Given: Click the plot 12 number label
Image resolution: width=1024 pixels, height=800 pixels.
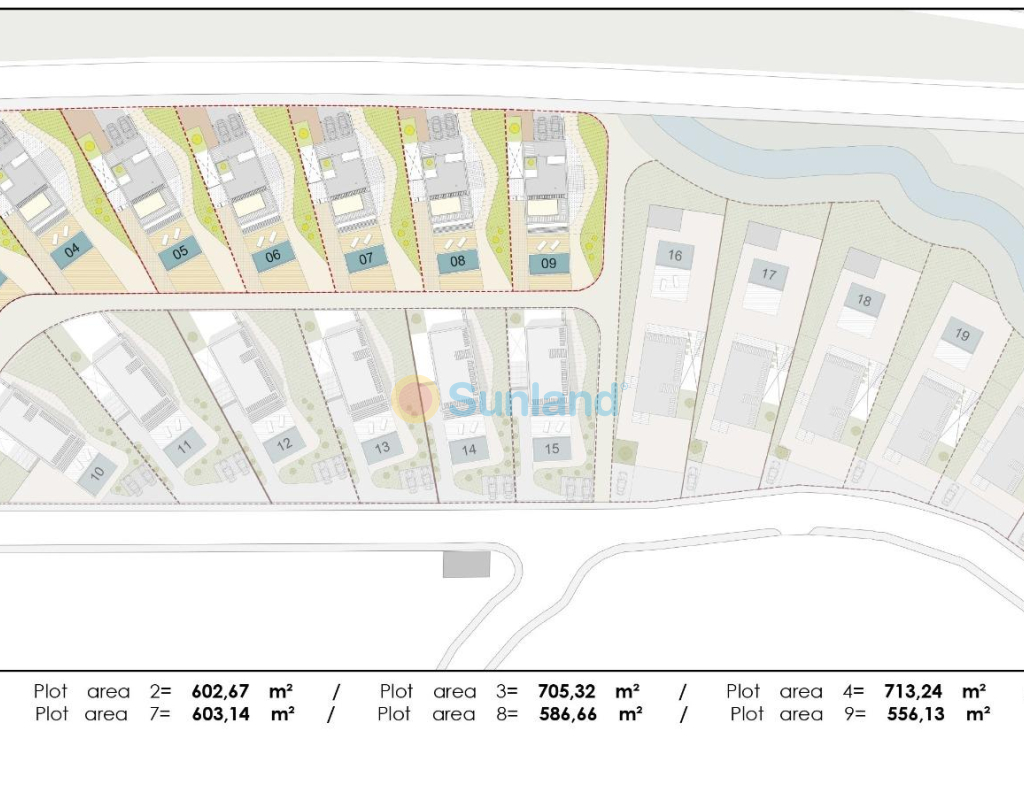Looking at the screenshot, I should (x=285, y=443).
